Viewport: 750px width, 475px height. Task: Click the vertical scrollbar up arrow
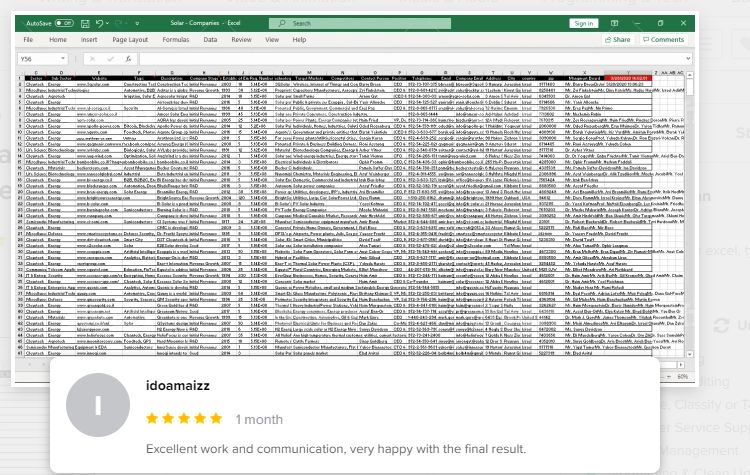click(x=690, y=76)
